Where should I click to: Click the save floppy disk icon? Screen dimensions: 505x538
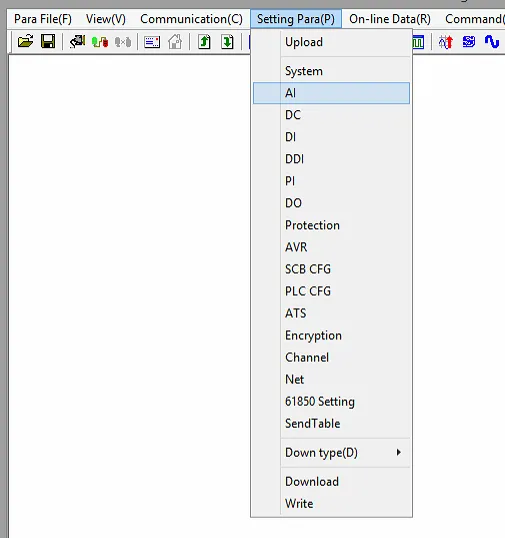48,42
